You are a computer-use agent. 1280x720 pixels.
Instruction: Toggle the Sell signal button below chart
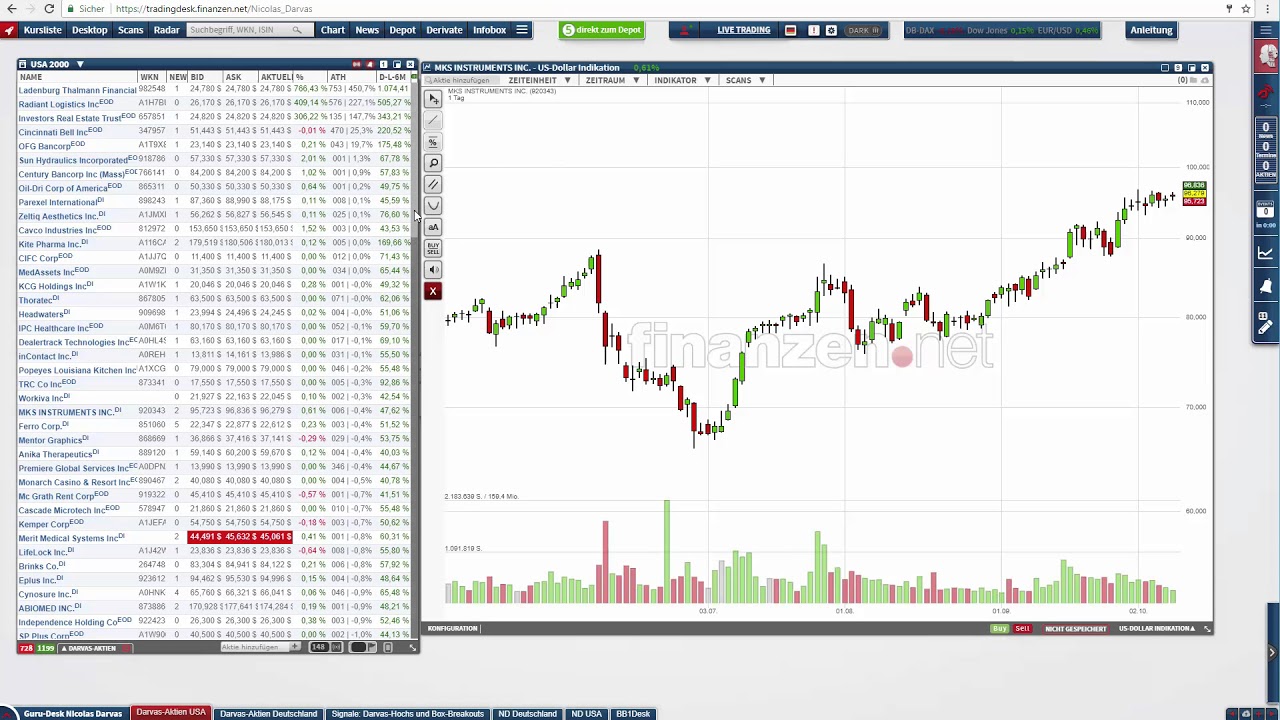coord(1022,628)
